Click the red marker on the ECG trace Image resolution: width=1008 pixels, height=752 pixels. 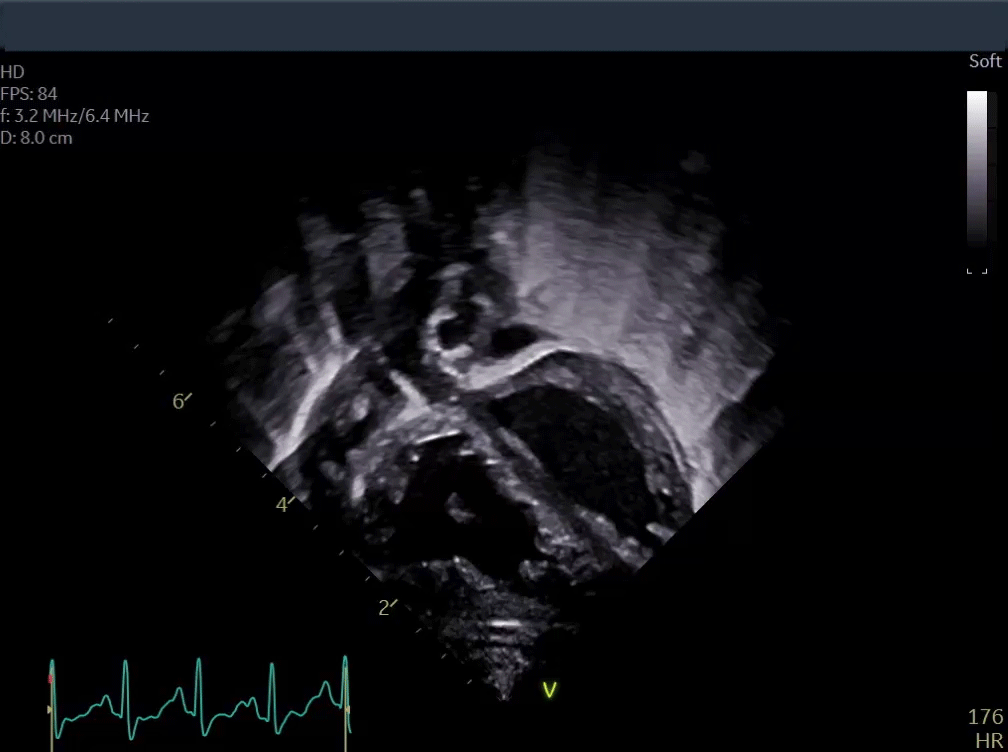click(50, 680)
